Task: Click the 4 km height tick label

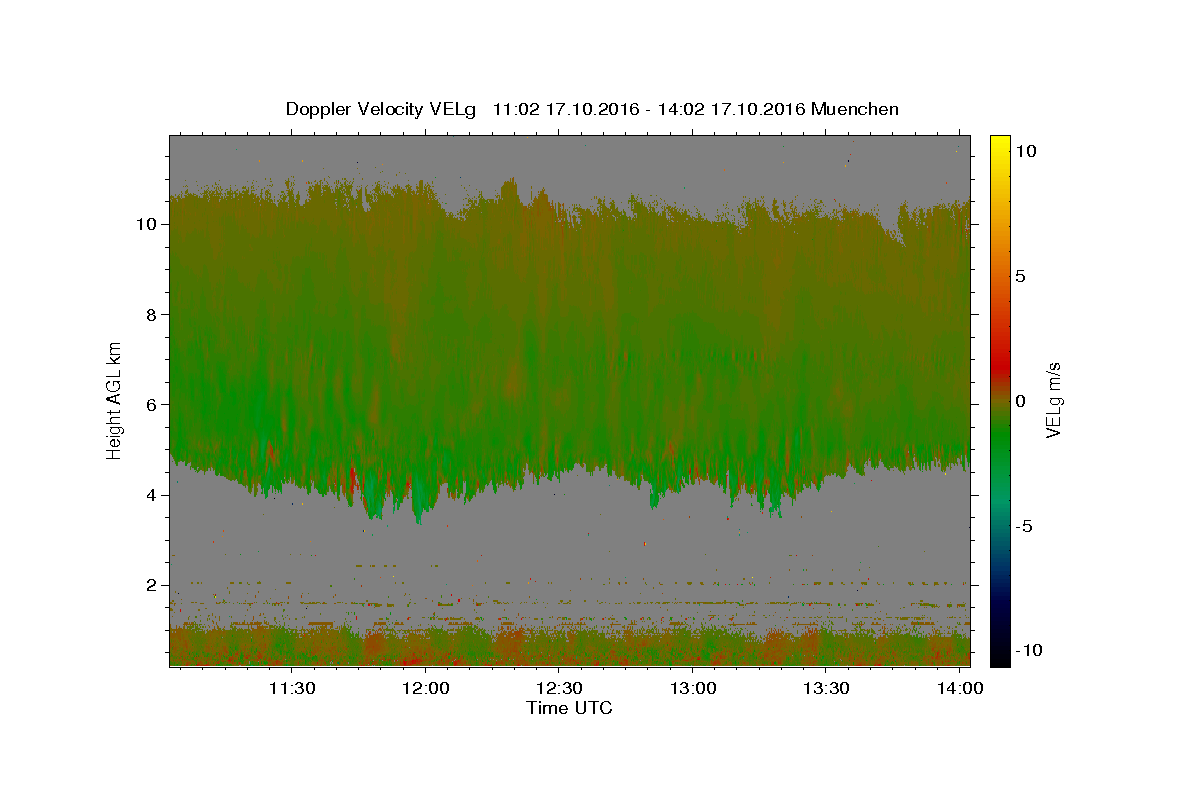Action: [x=152, y=495]
